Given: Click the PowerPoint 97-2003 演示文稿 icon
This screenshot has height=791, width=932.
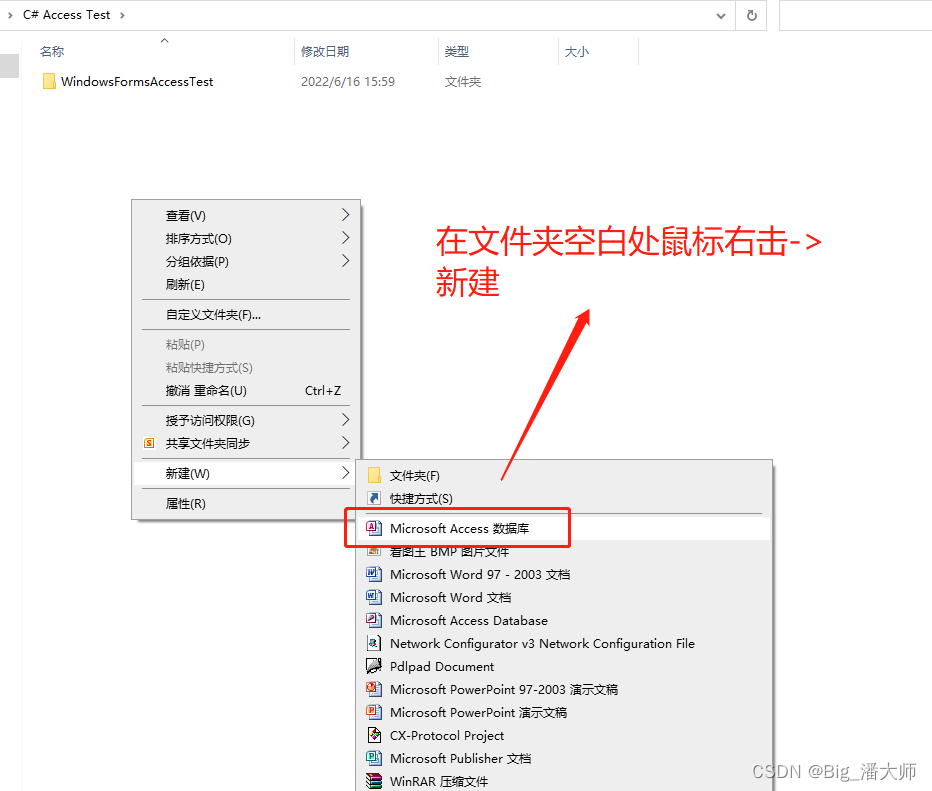Looking at the screenshot, I should coord(374,689).
